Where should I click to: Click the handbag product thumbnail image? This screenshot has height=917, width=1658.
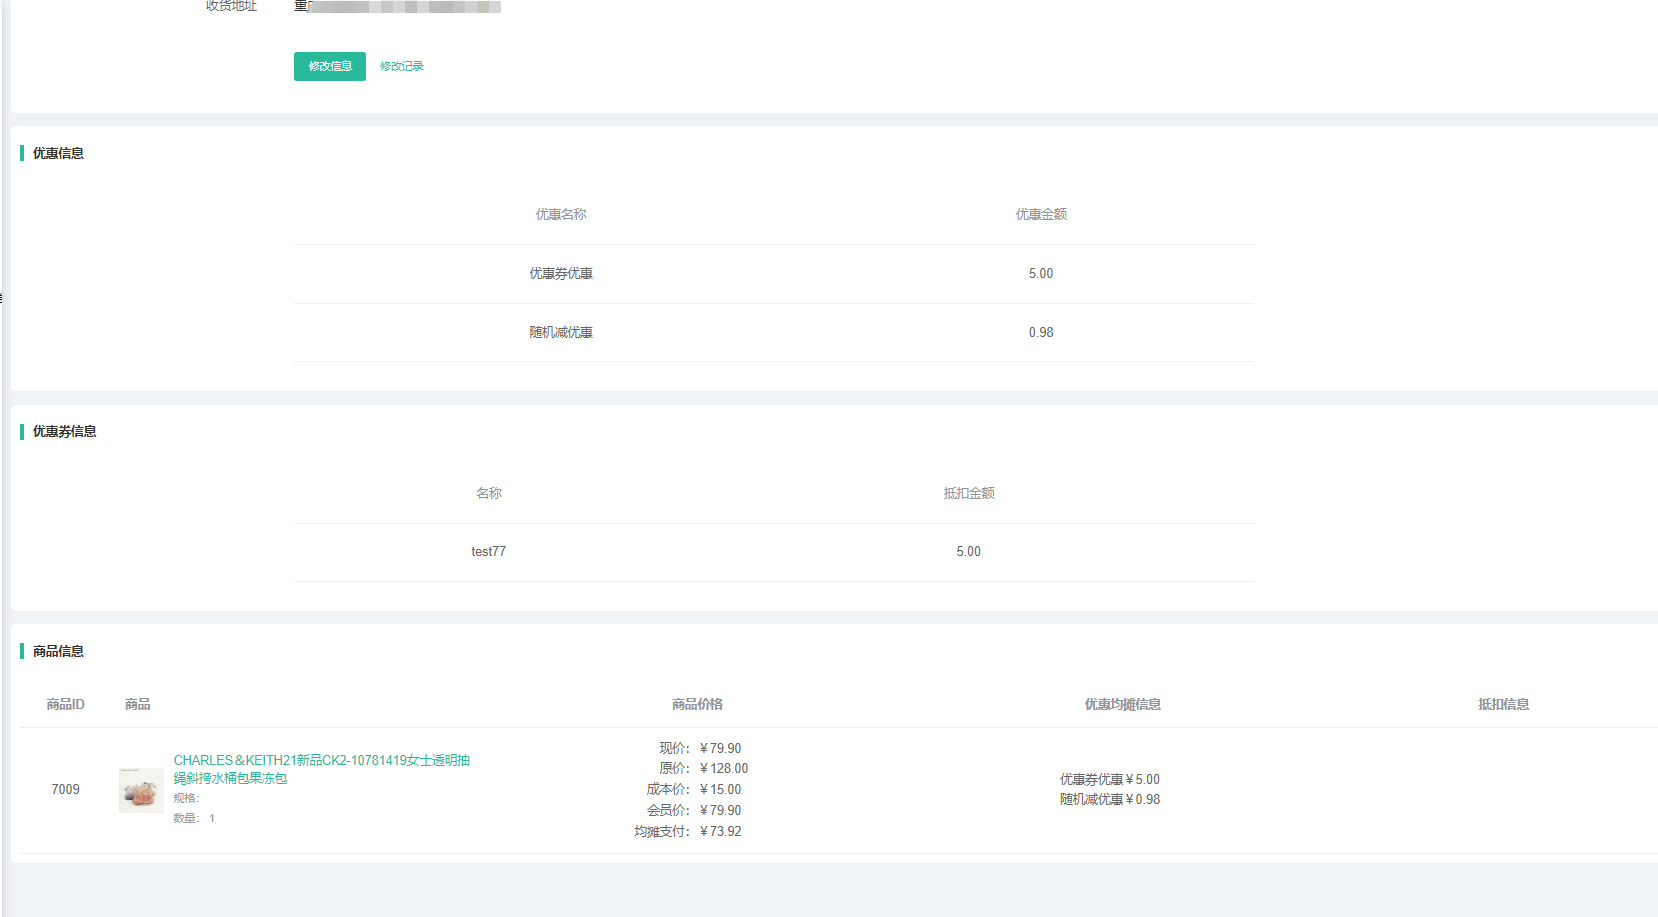(x=141, y=790)
